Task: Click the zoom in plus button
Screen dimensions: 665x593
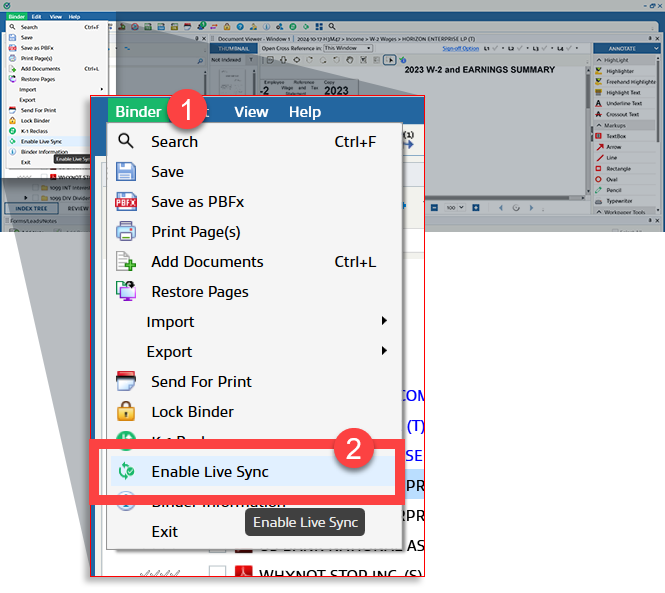Action: click(476, 207)
